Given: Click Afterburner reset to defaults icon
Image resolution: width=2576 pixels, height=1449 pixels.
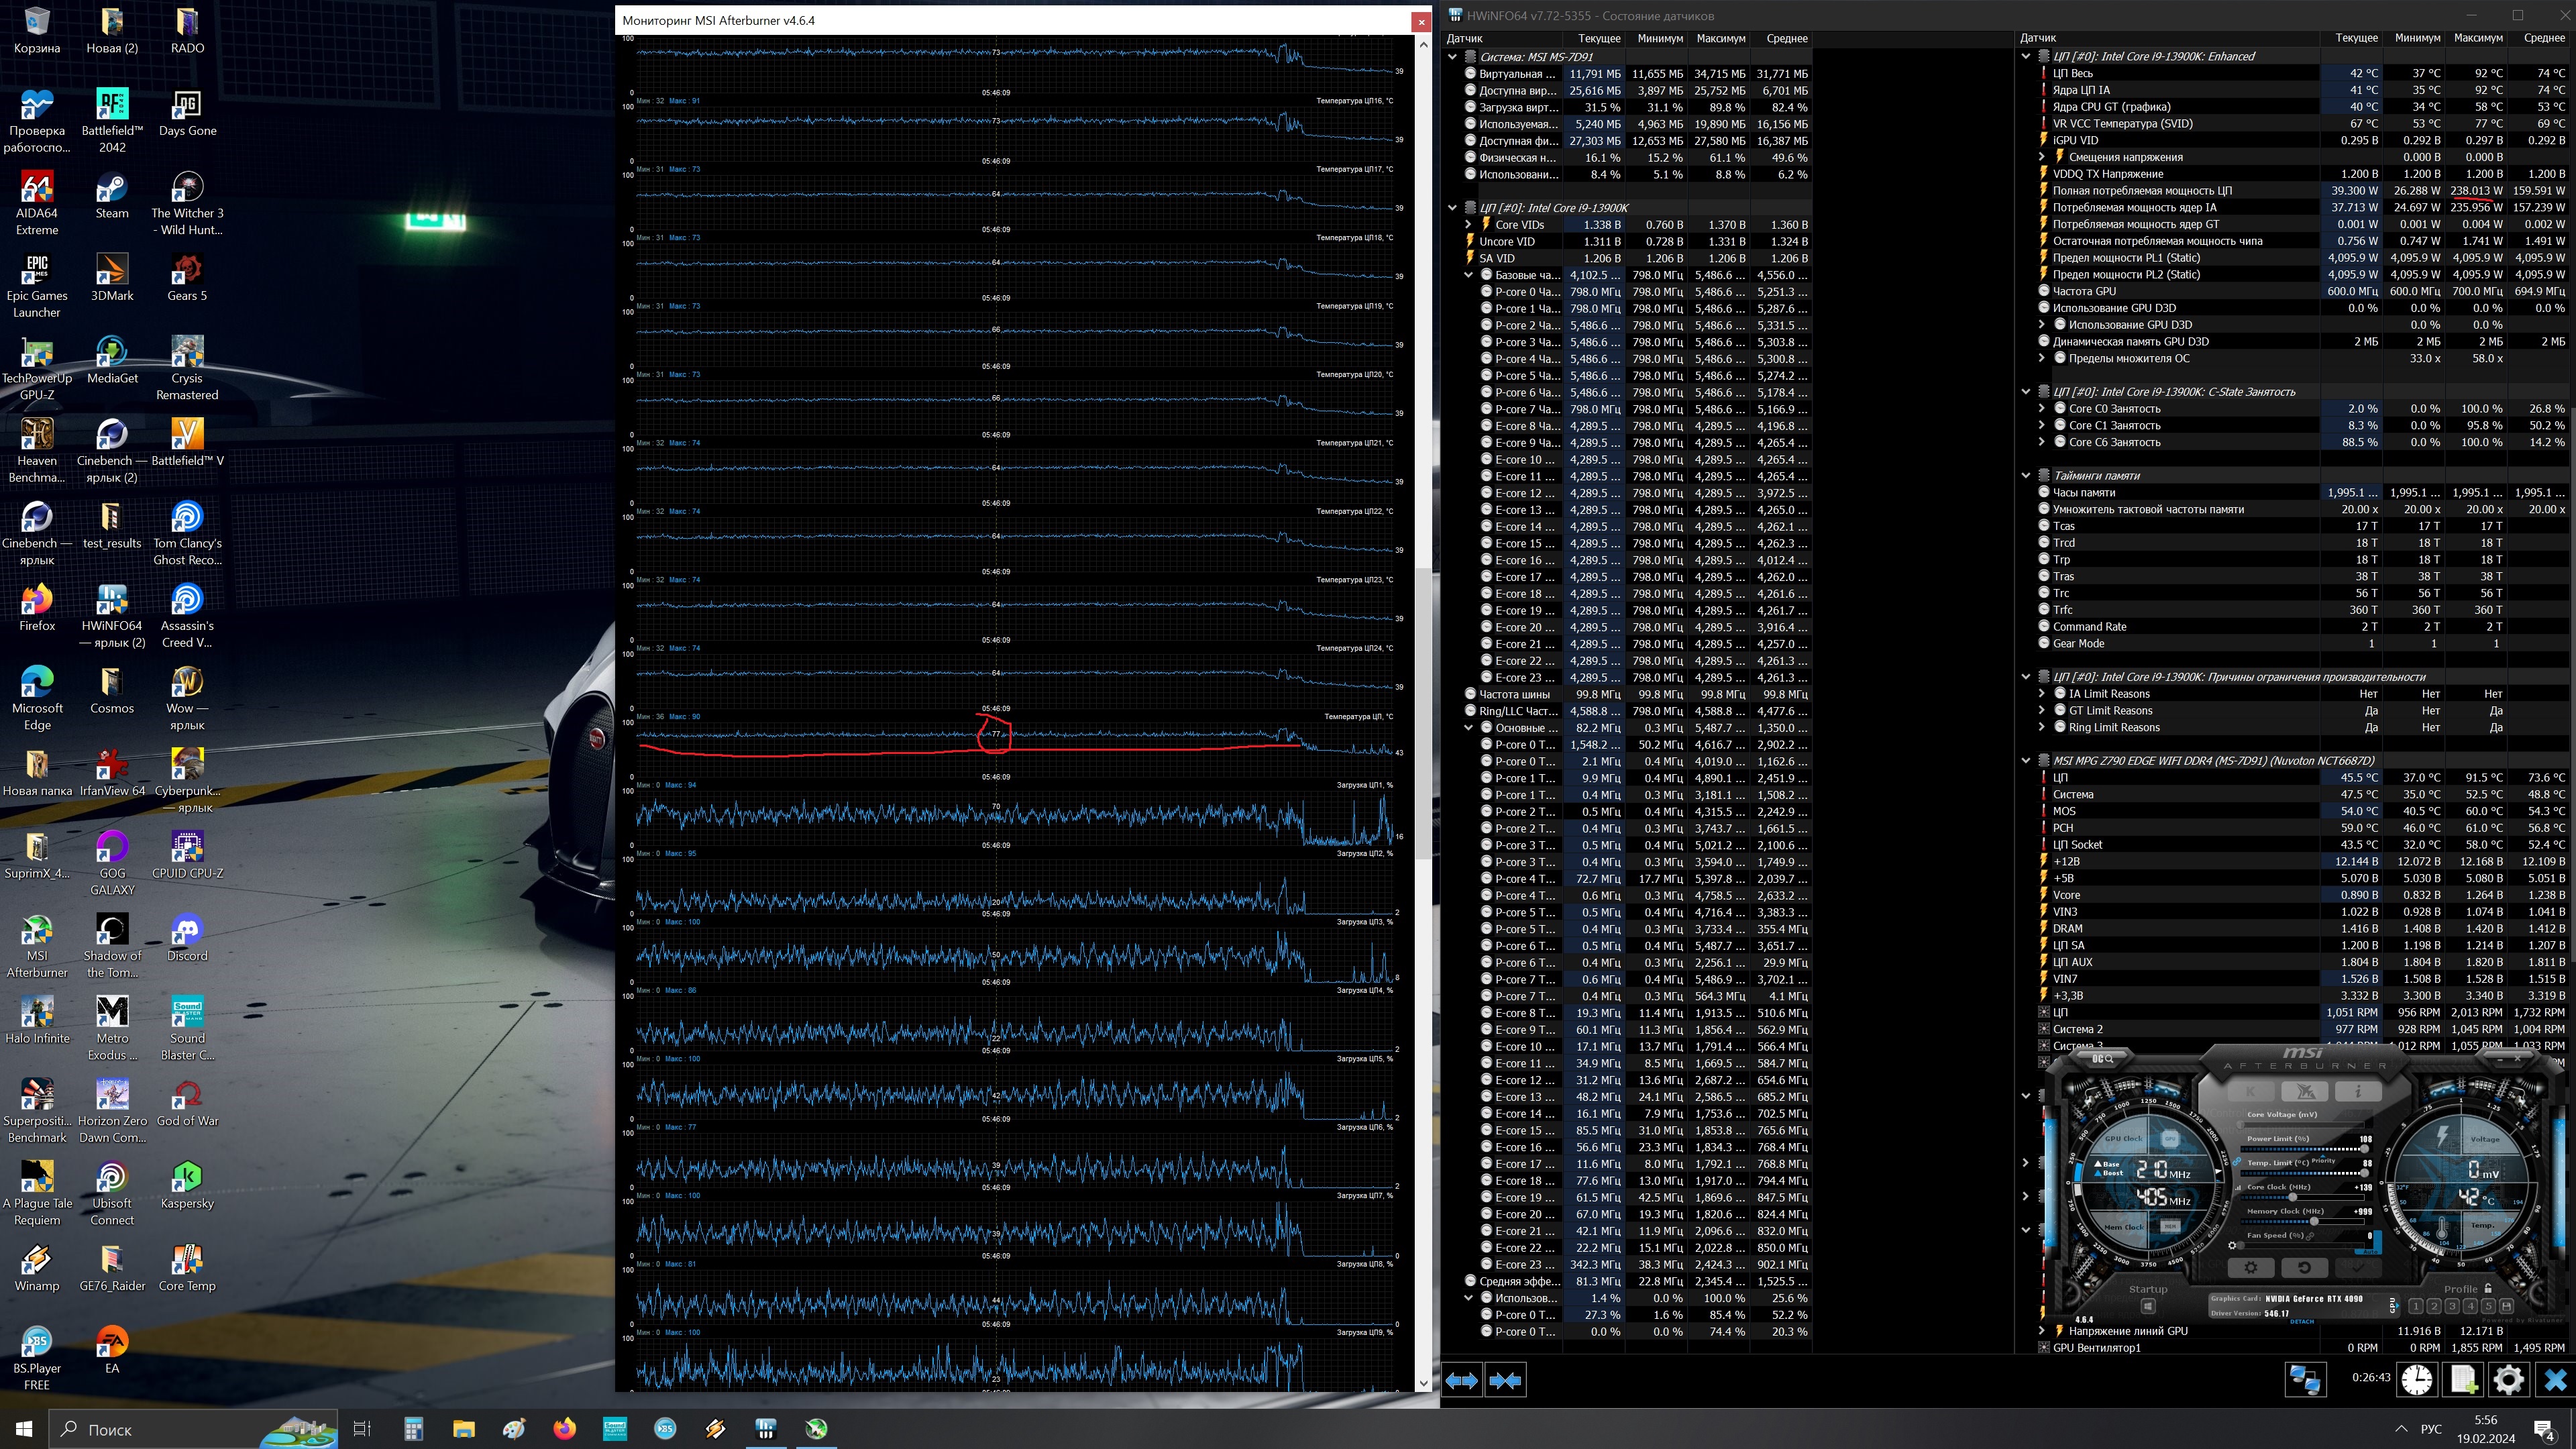Looking at the screenshot, I should [x=2304, y=1267].
